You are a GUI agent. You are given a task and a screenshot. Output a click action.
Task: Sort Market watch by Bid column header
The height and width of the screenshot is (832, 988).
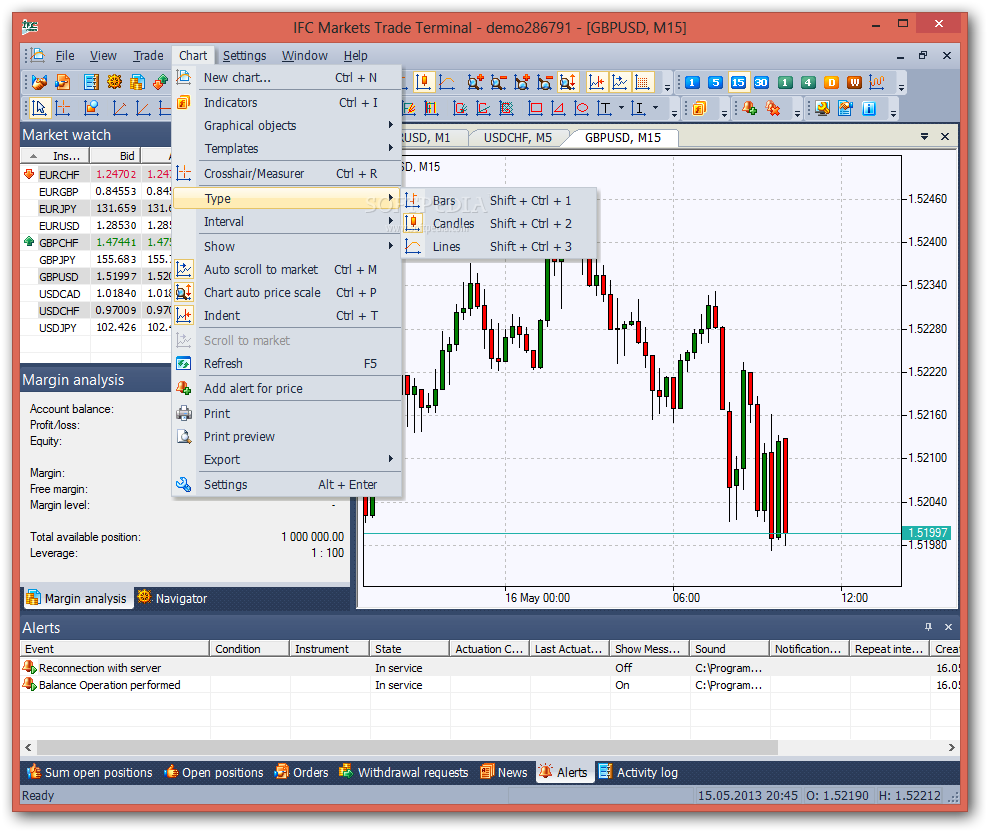point(115,156)
